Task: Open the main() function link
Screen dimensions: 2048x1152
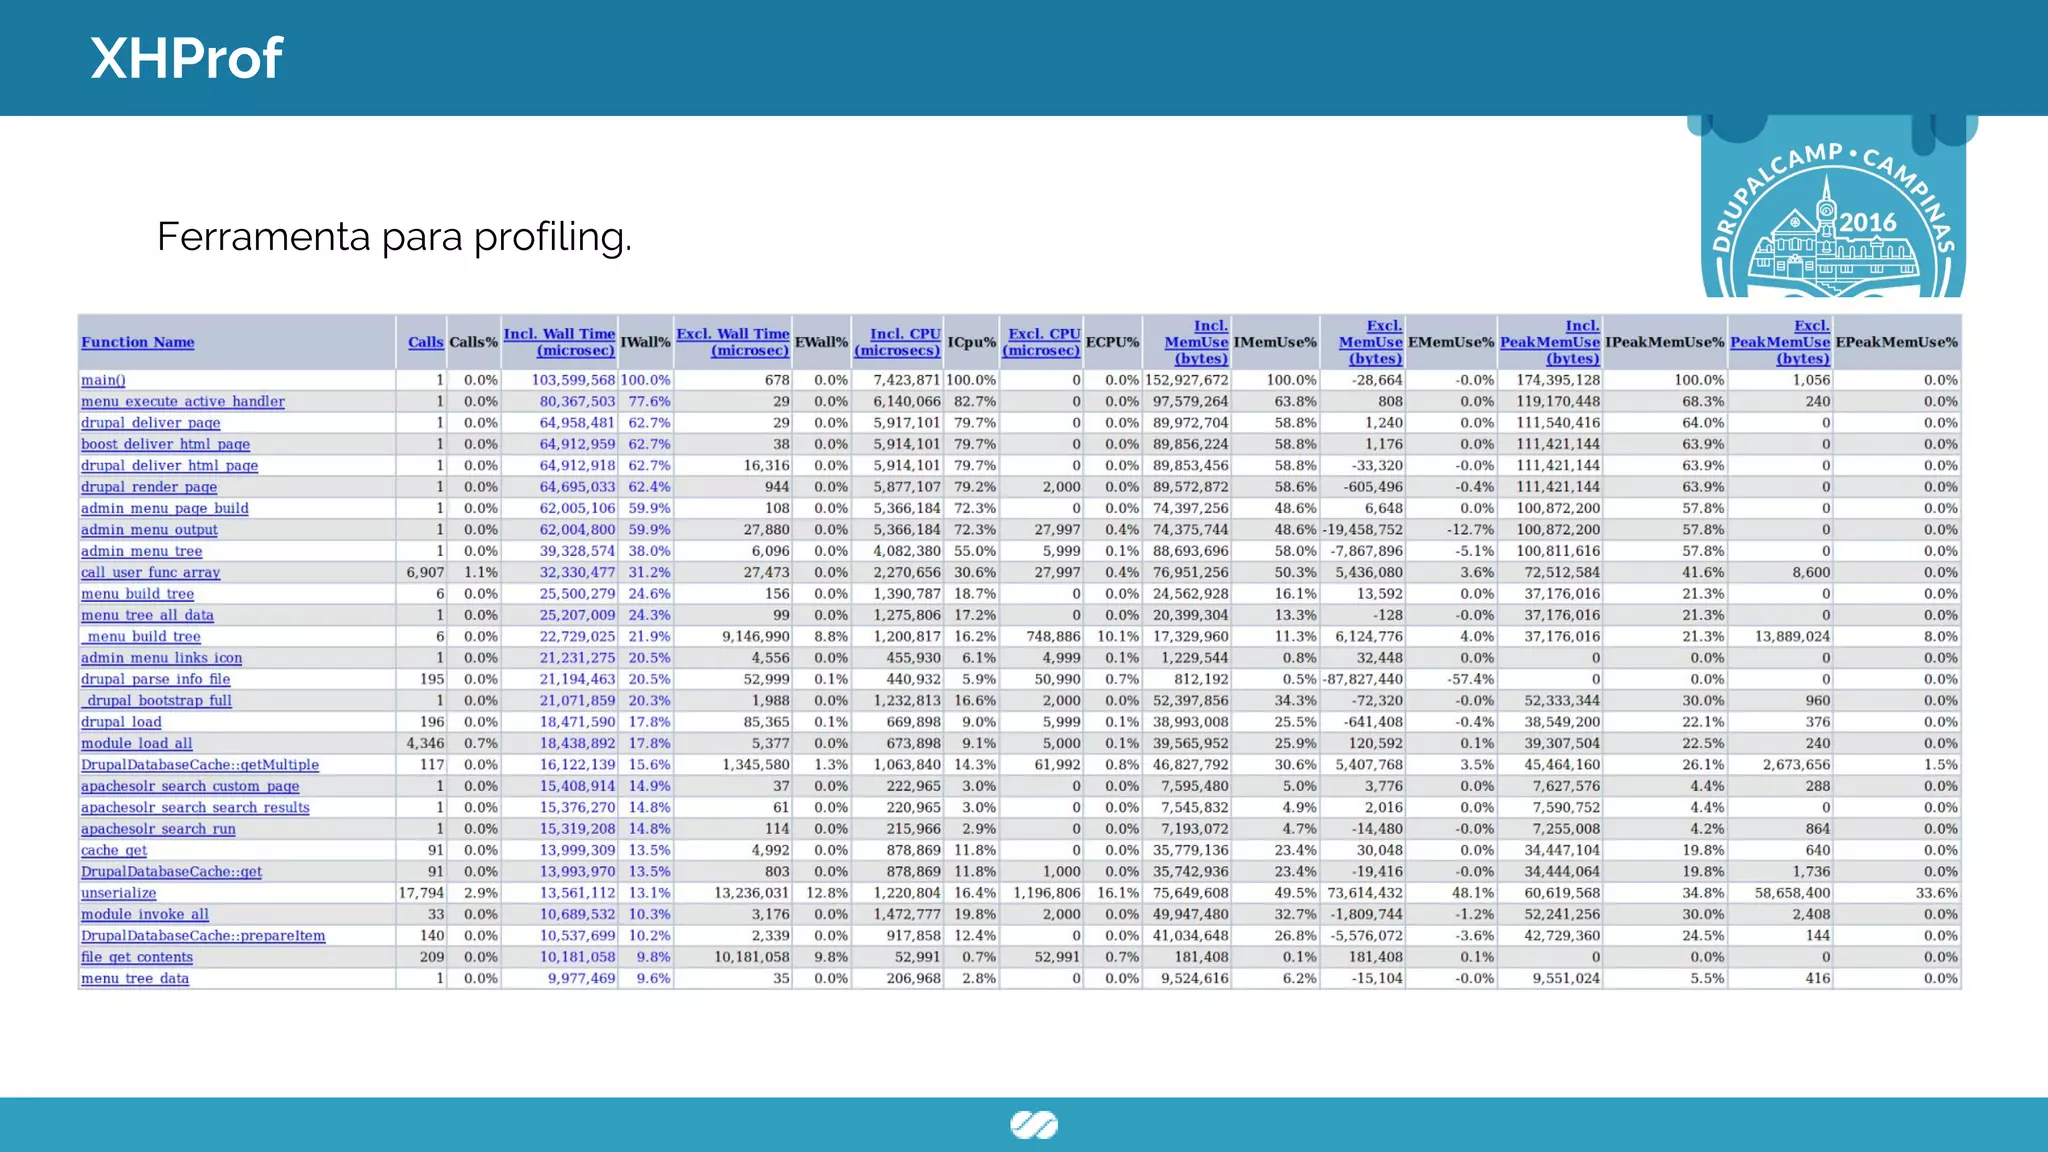Action: click(103, 380)
